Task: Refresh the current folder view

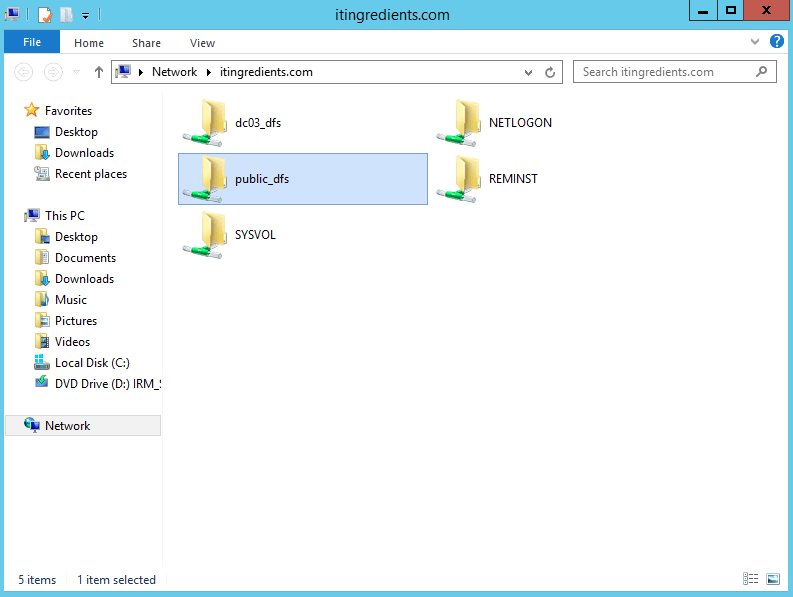Action: [550, 72]
